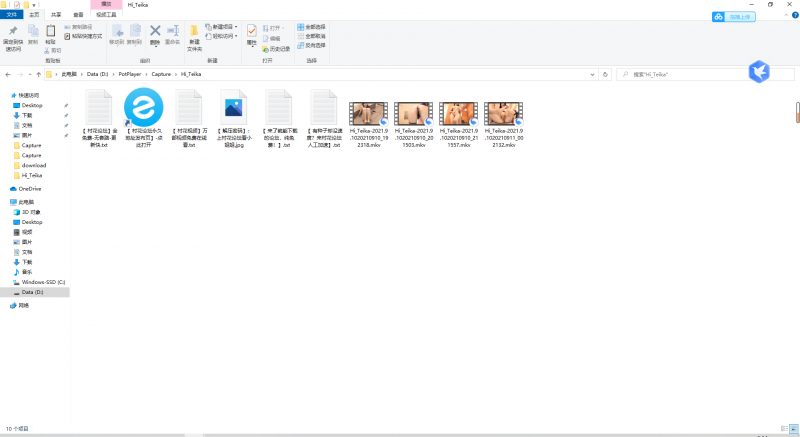Create a folder with 新建文件夹 icon
Image resolution: width=800 pixels, height=437 pixels.
(x=194, y=33)
